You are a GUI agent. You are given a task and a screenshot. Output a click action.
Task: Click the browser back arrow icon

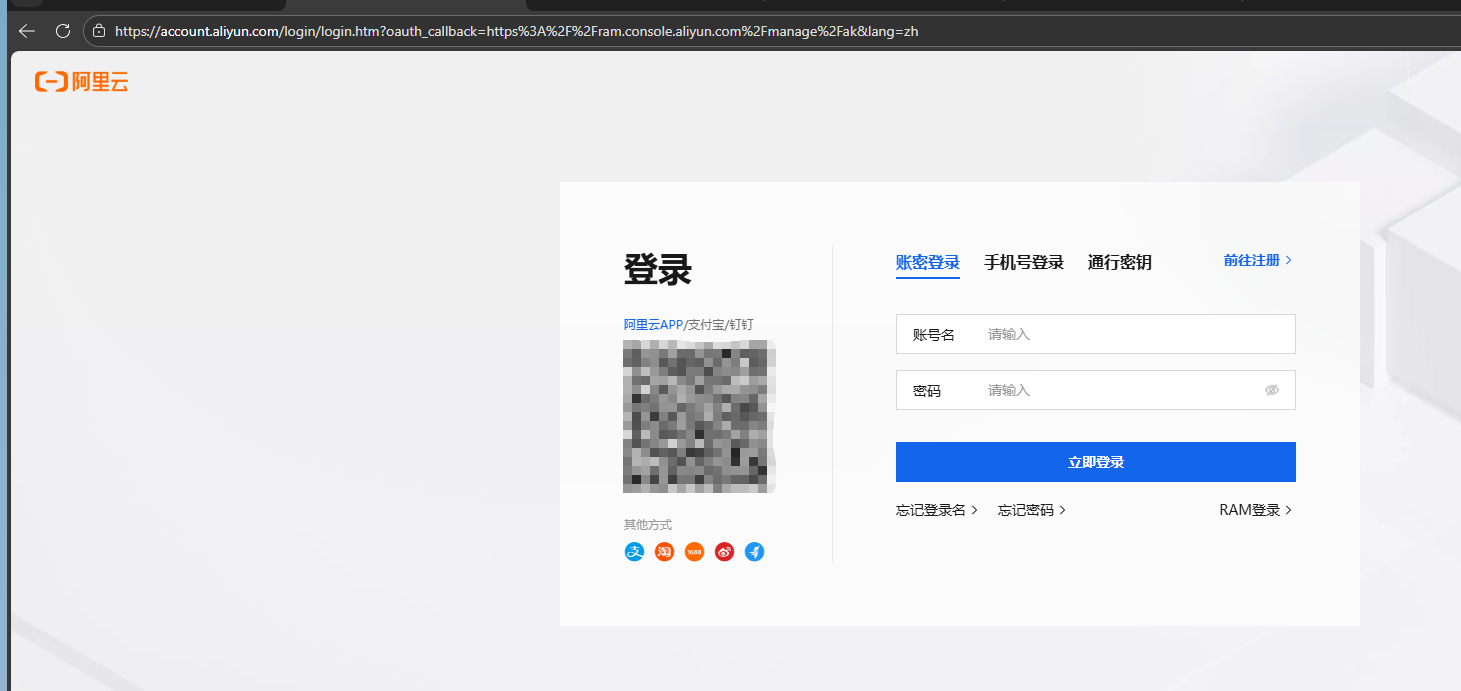26,31
